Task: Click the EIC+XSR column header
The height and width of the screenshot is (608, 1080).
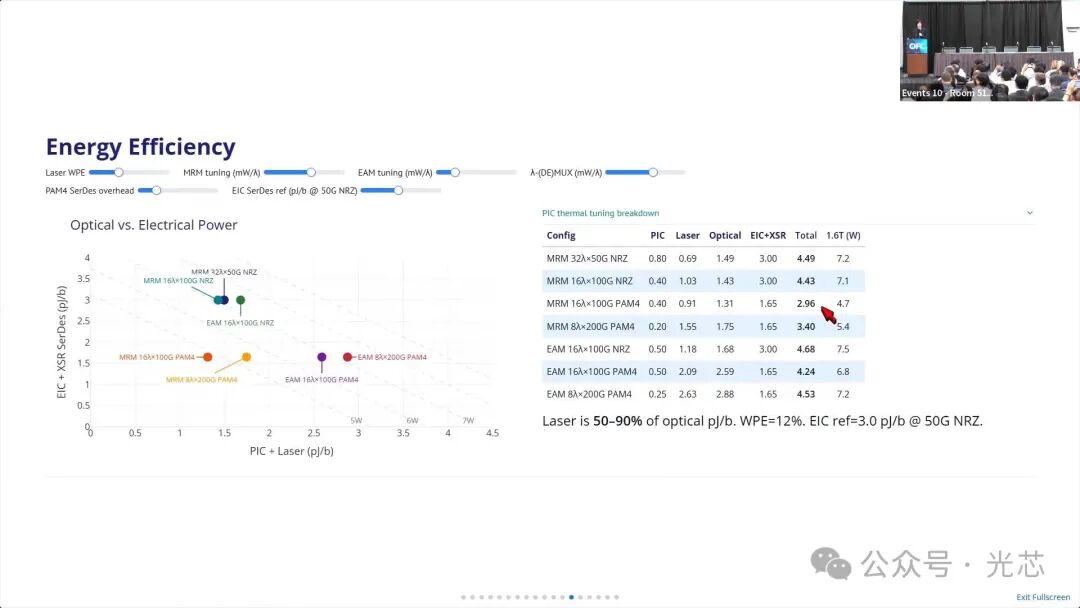Action: pyautogui.click(x=768, y=235)
